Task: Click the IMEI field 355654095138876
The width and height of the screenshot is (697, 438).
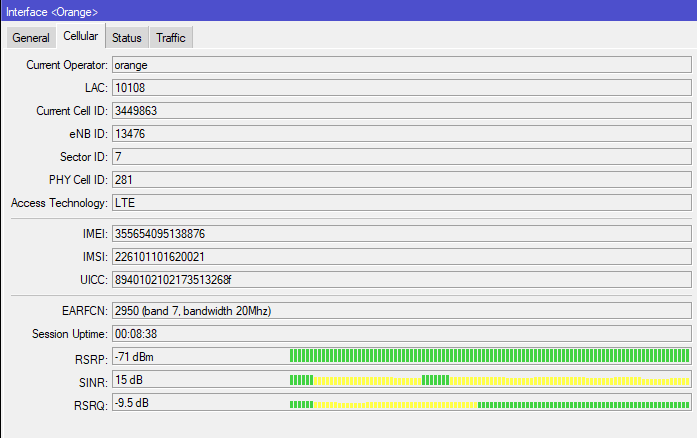Action: (x=402, y=234)
